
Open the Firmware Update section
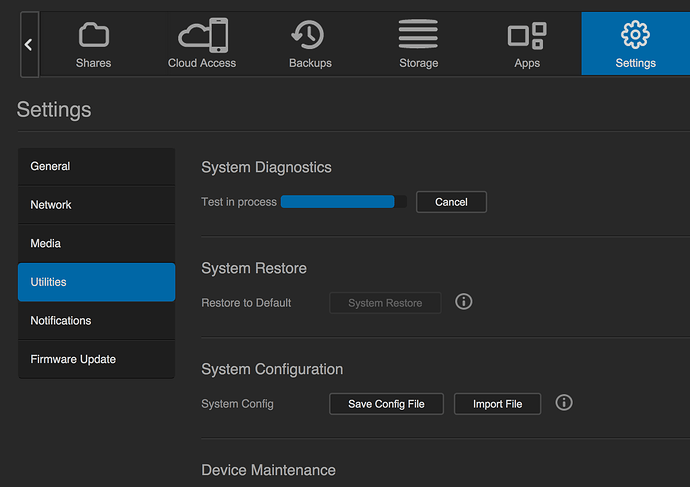pos(96,359)
